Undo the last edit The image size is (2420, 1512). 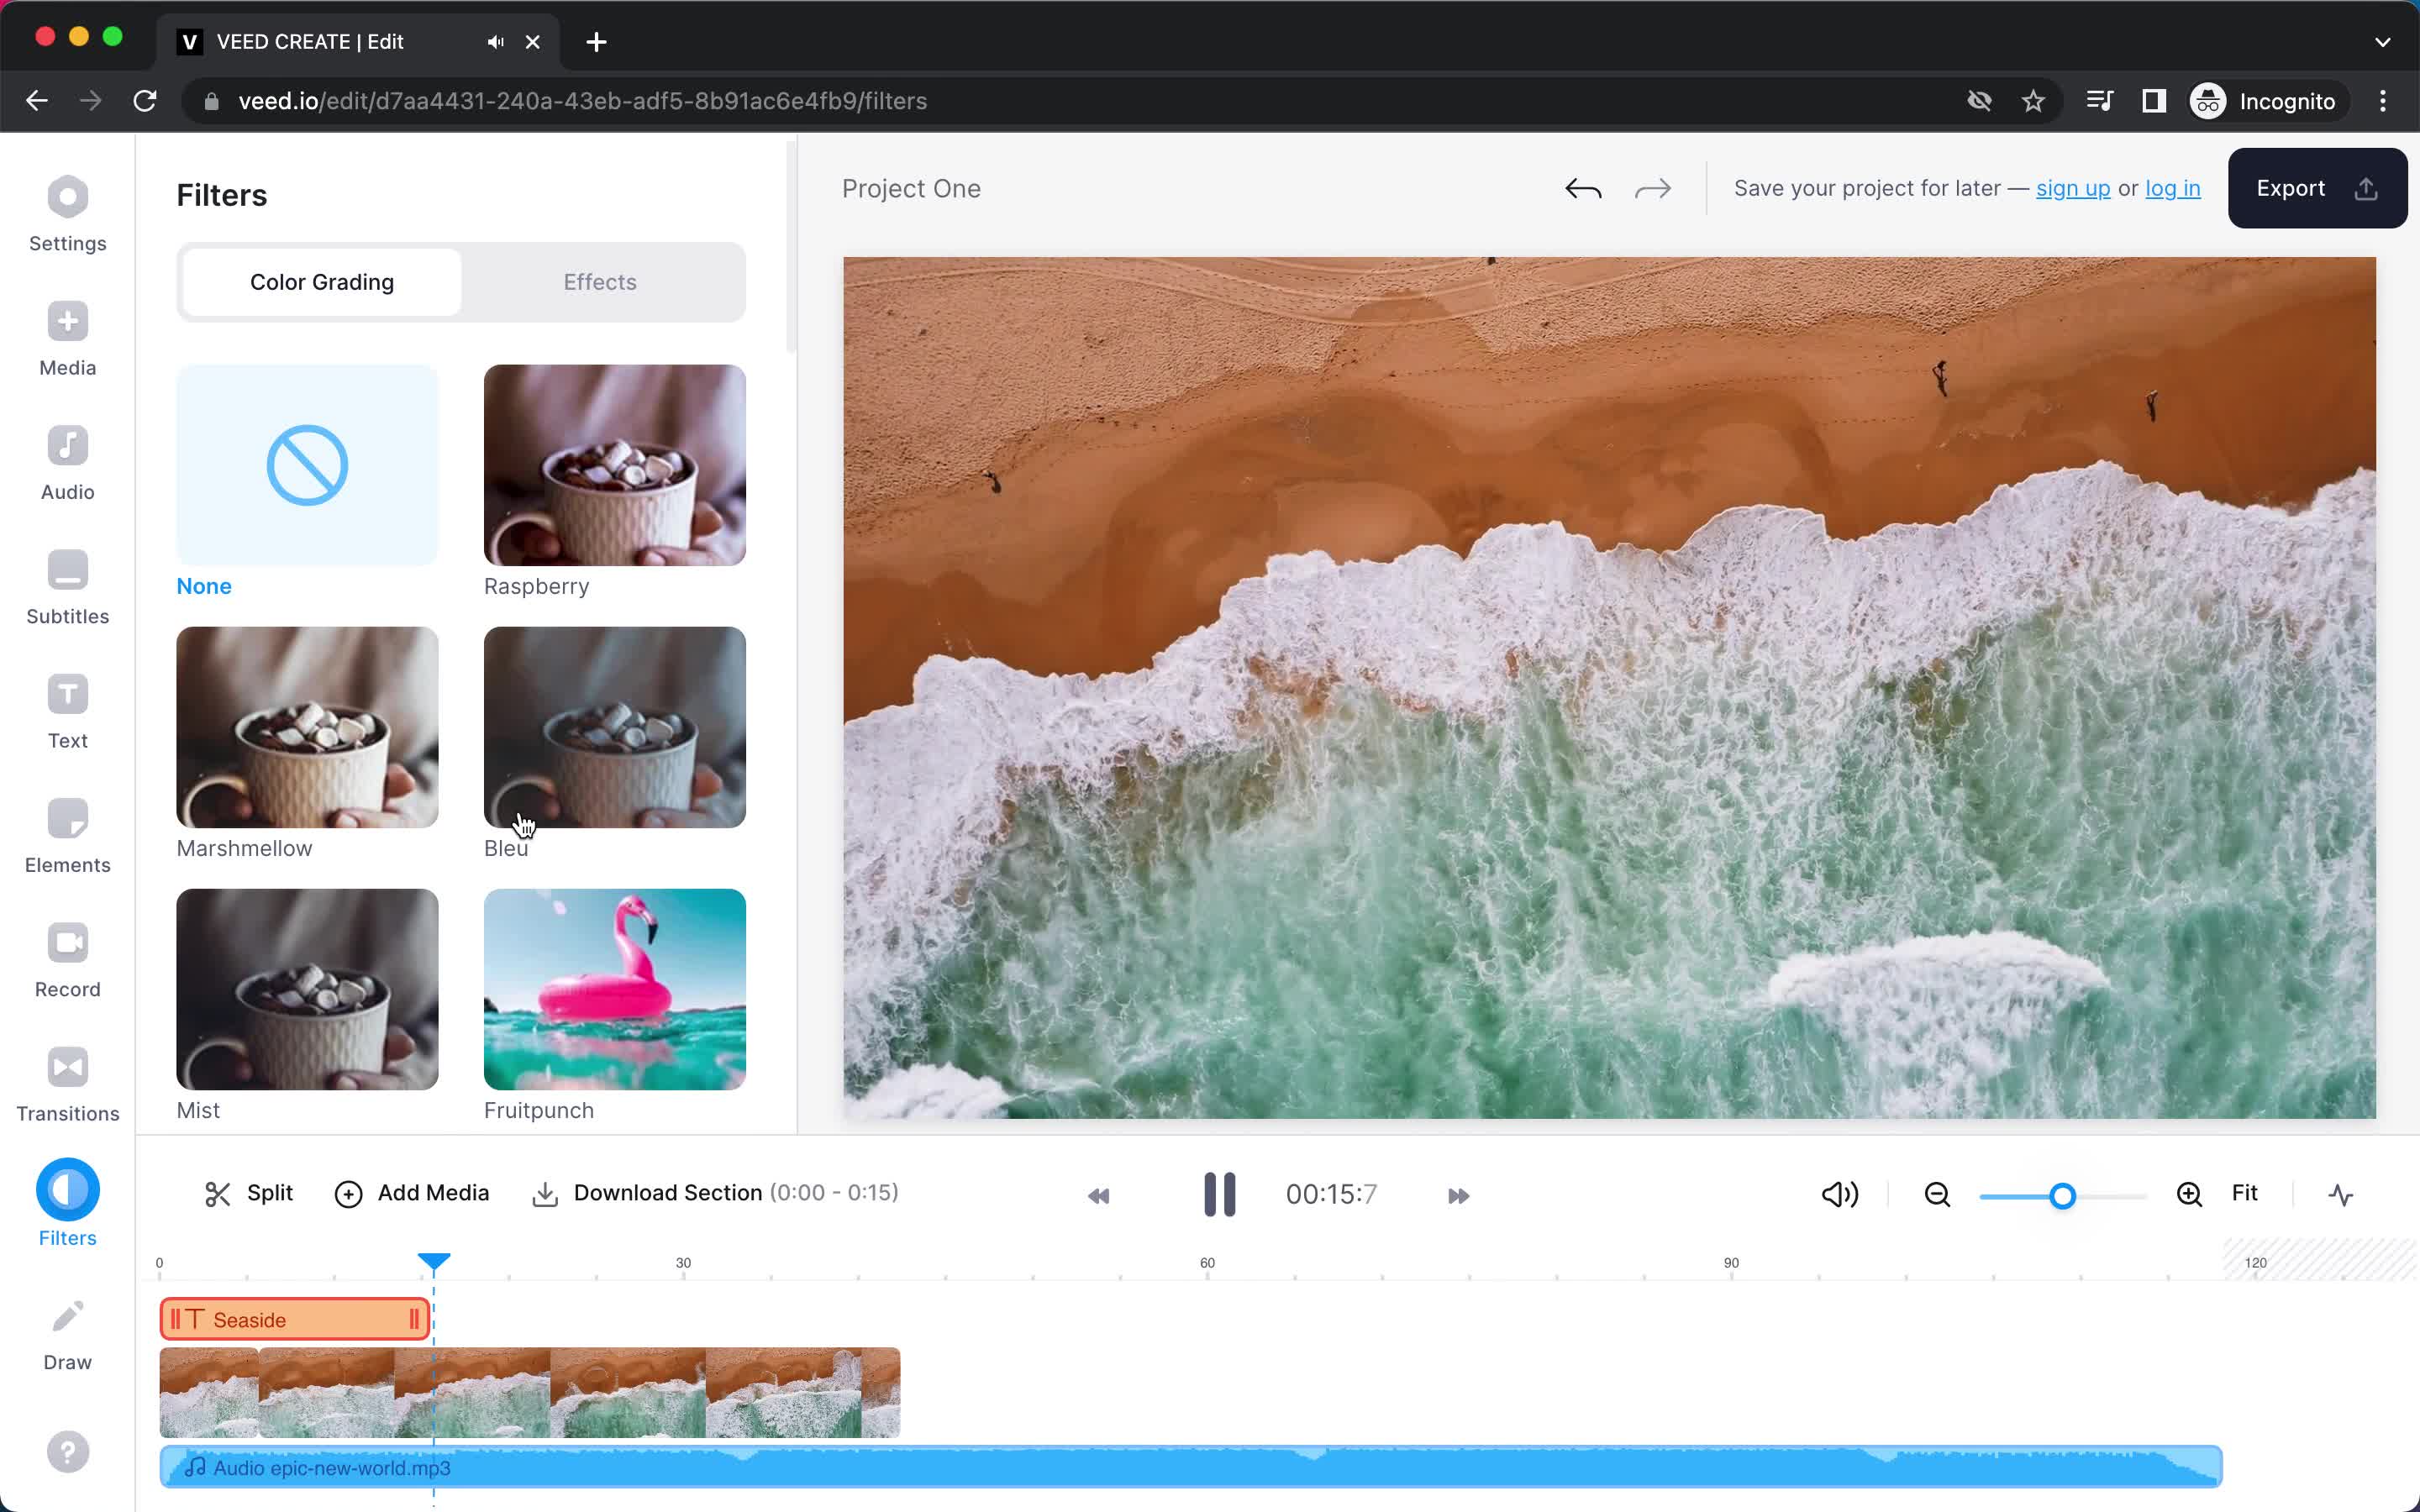1583,189
